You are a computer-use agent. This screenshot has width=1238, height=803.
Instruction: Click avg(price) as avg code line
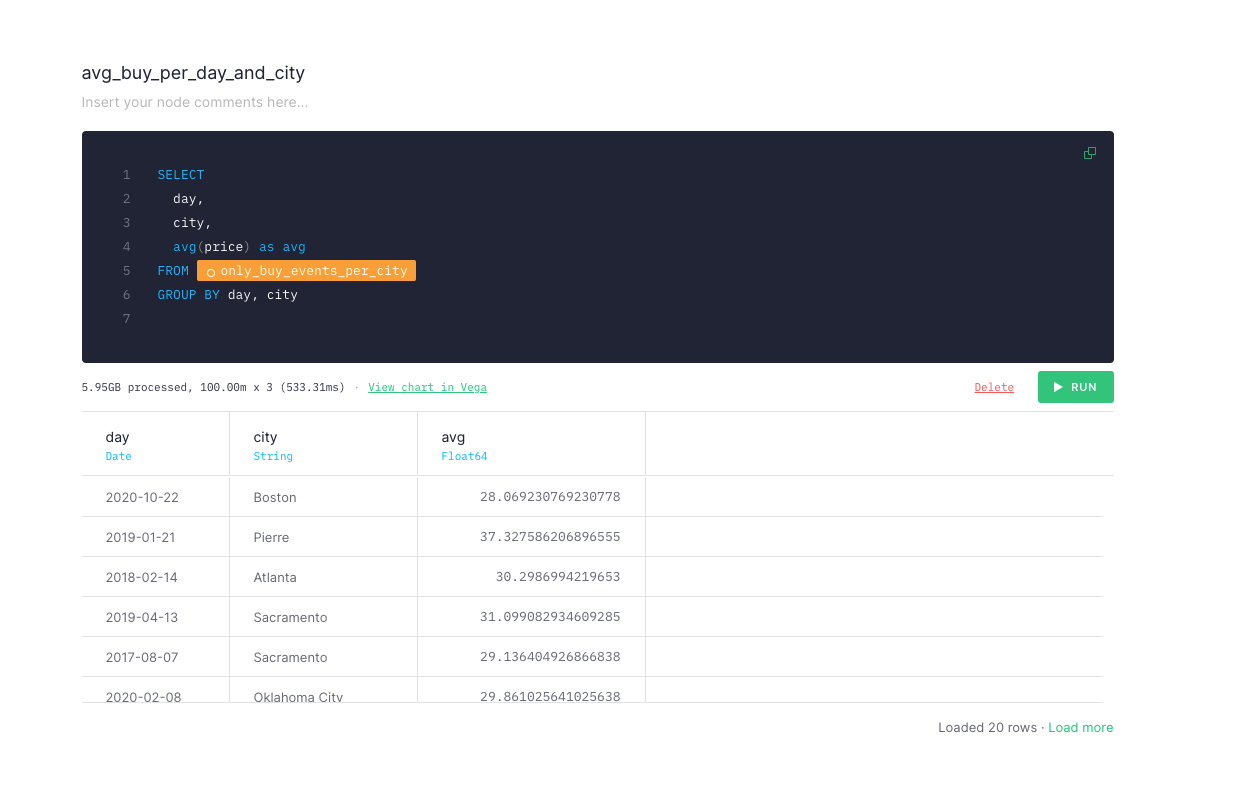(239, 247)
